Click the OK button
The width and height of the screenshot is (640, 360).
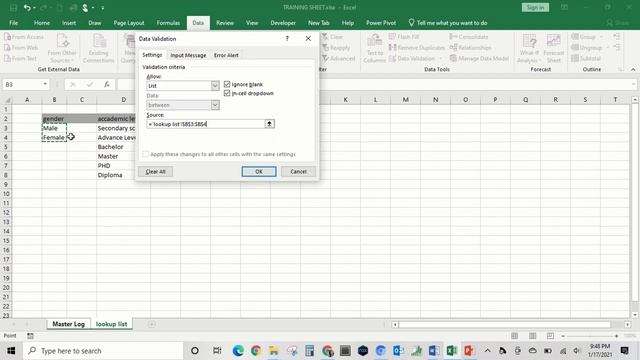259,171
